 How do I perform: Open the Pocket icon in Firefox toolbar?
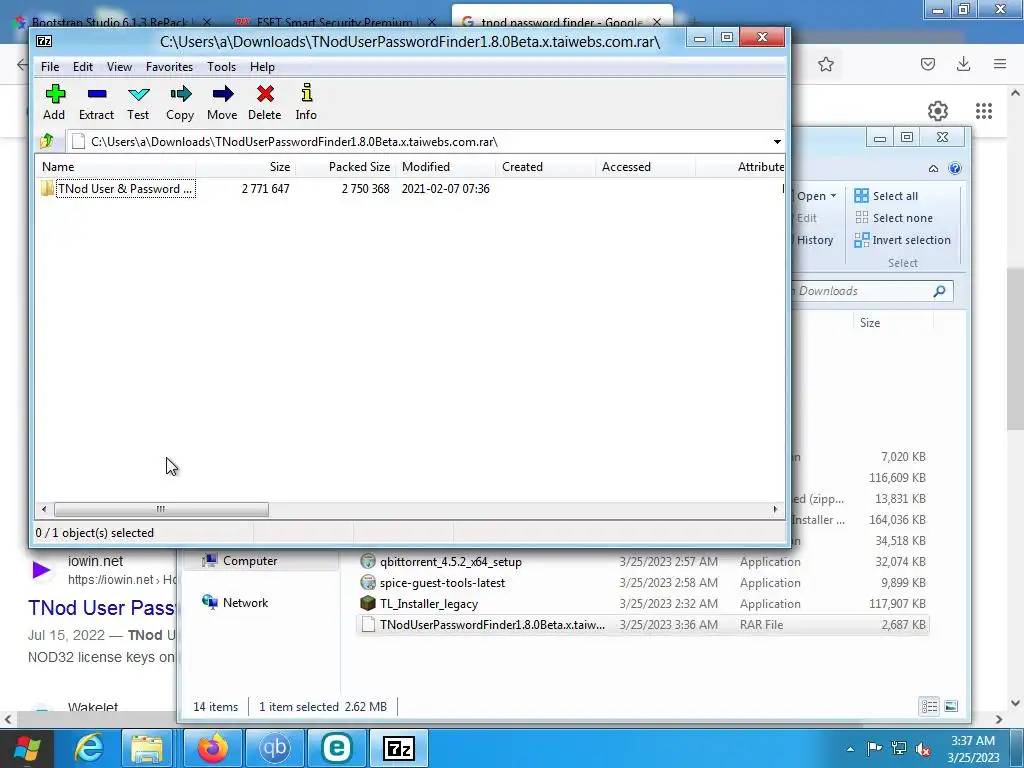(927, 64)
